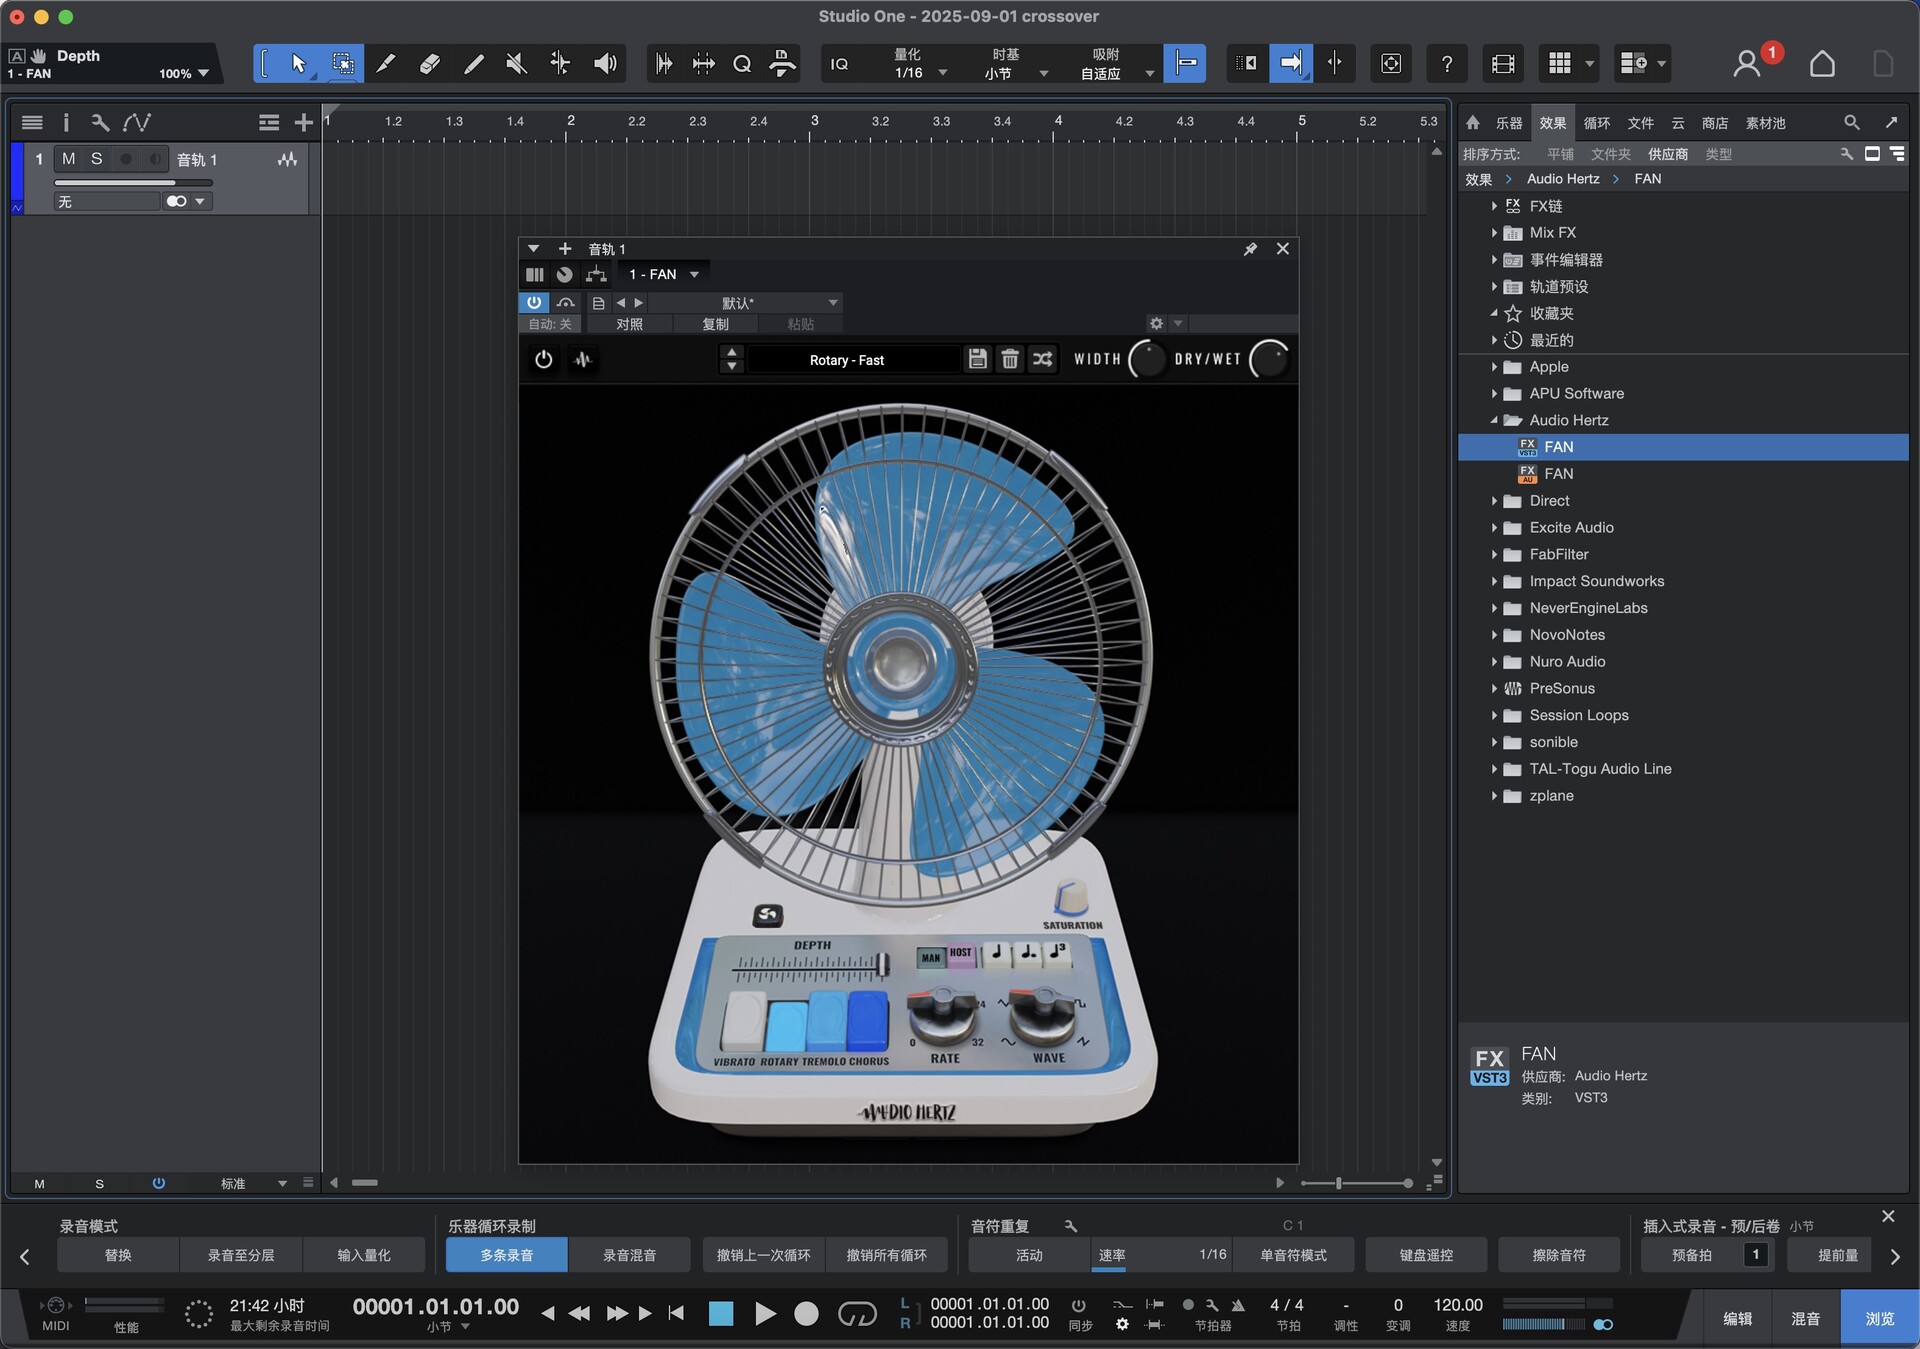Toggle FAN plugin power in header
Screen dimensions: 1920x1349
(x=534, y=302)
